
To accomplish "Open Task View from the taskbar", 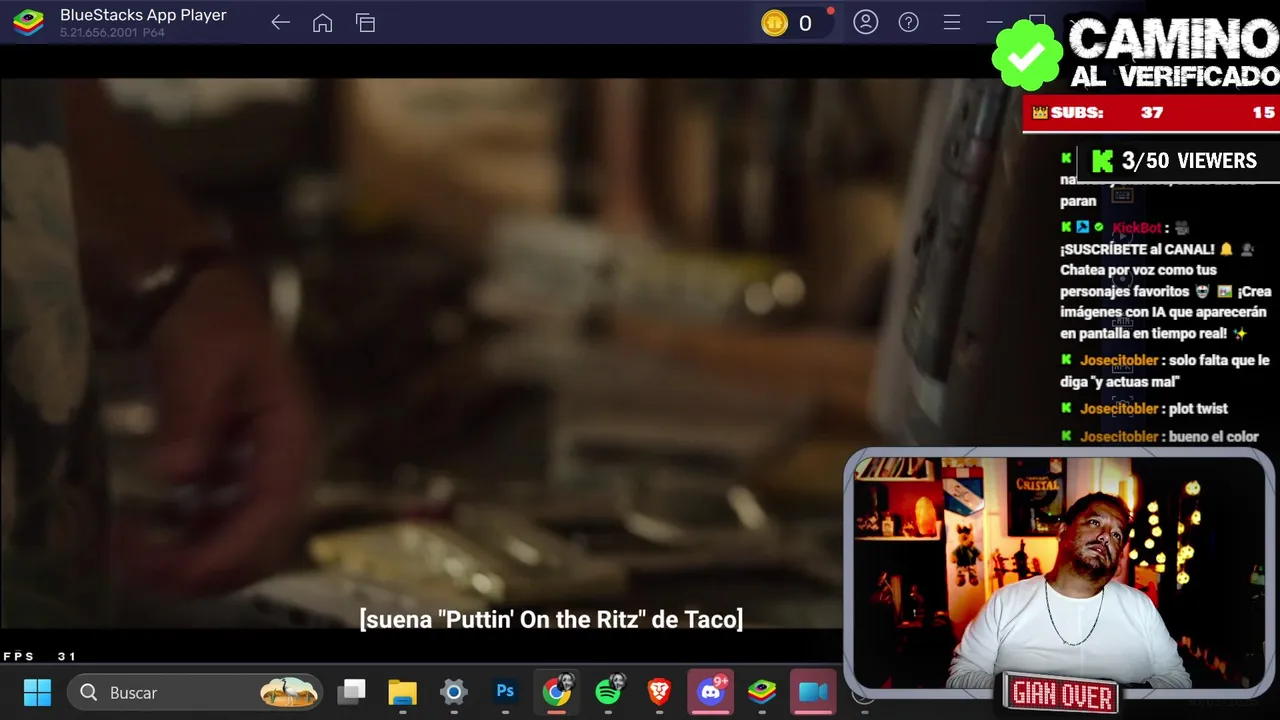I will [352, 692].
